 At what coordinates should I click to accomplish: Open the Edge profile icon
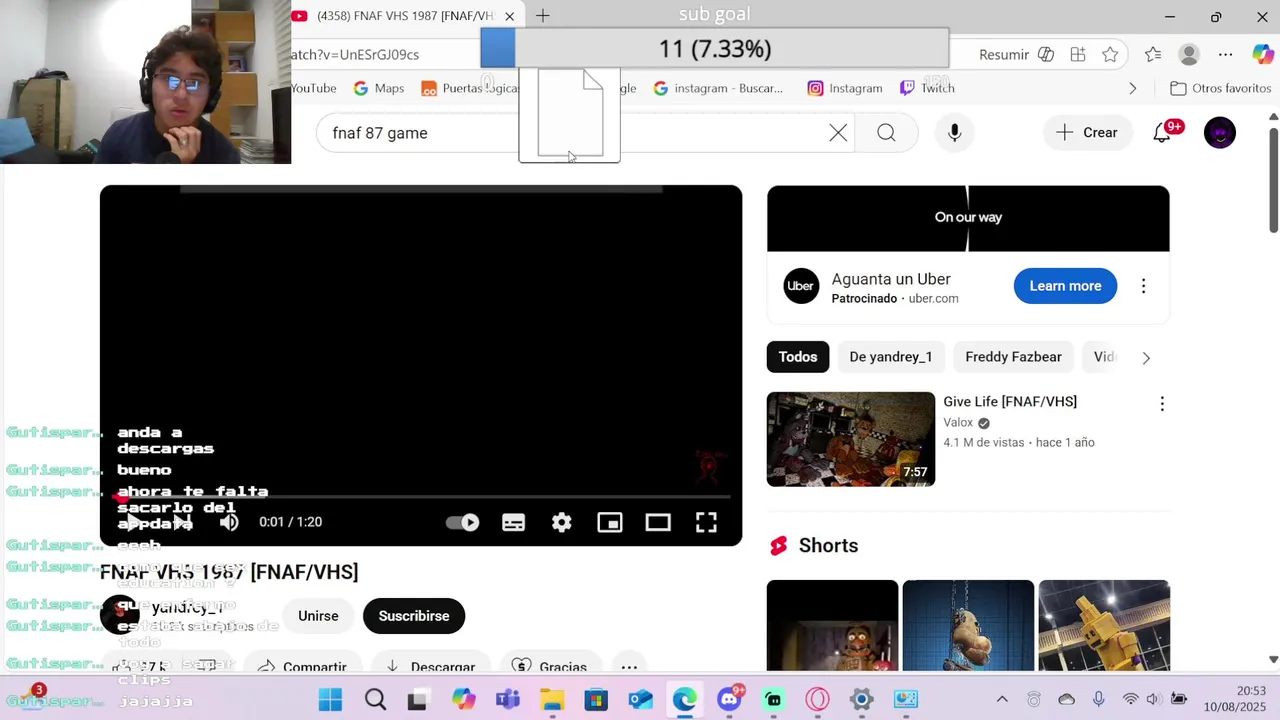tap(1189, 55)
